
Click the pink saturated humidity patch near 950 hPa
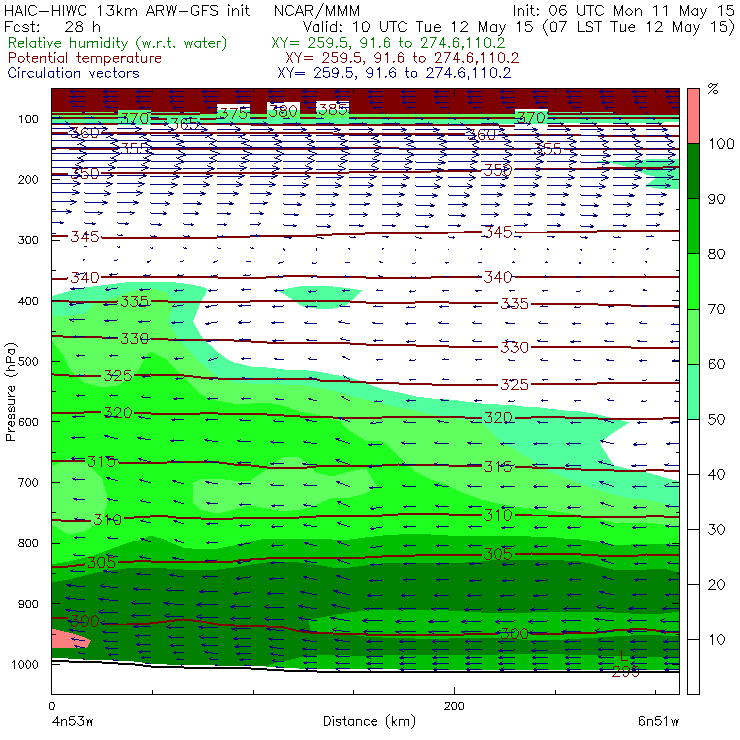69,639
